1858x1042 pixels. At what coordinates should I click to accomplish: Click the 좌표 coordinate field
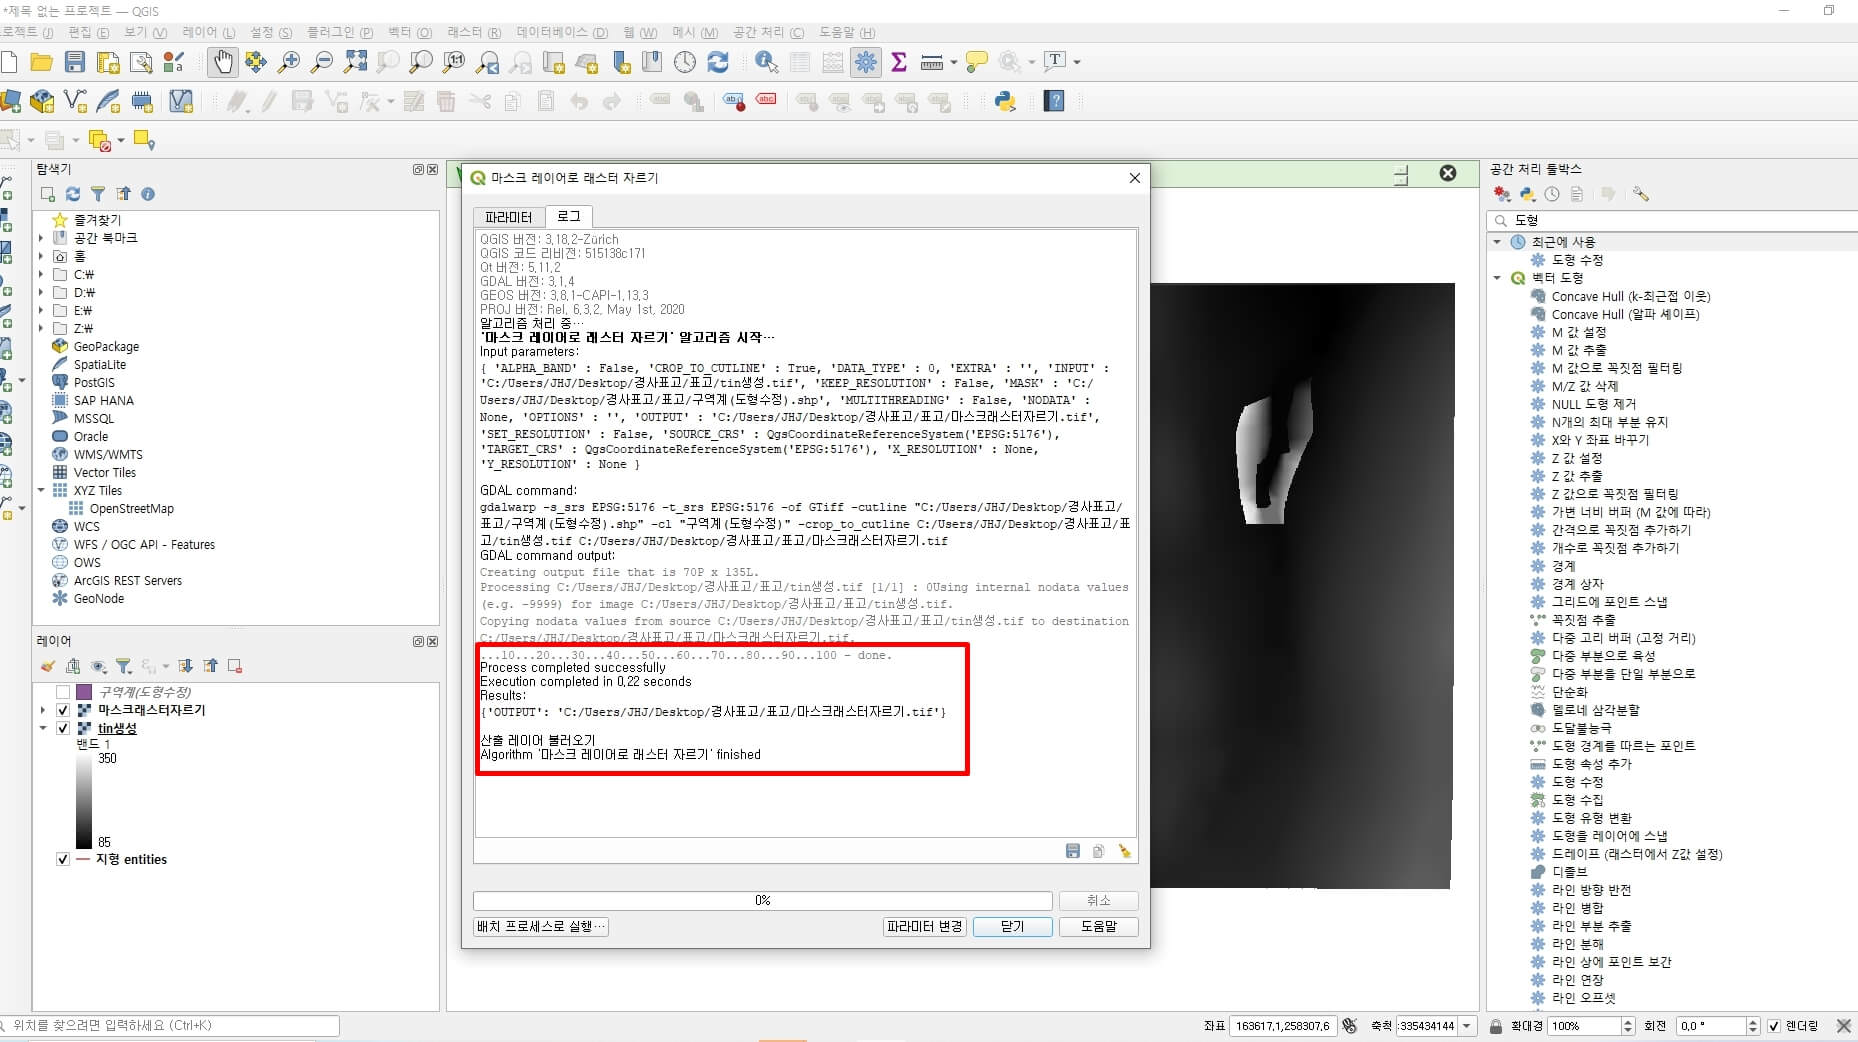[x=1283, y=1026]
